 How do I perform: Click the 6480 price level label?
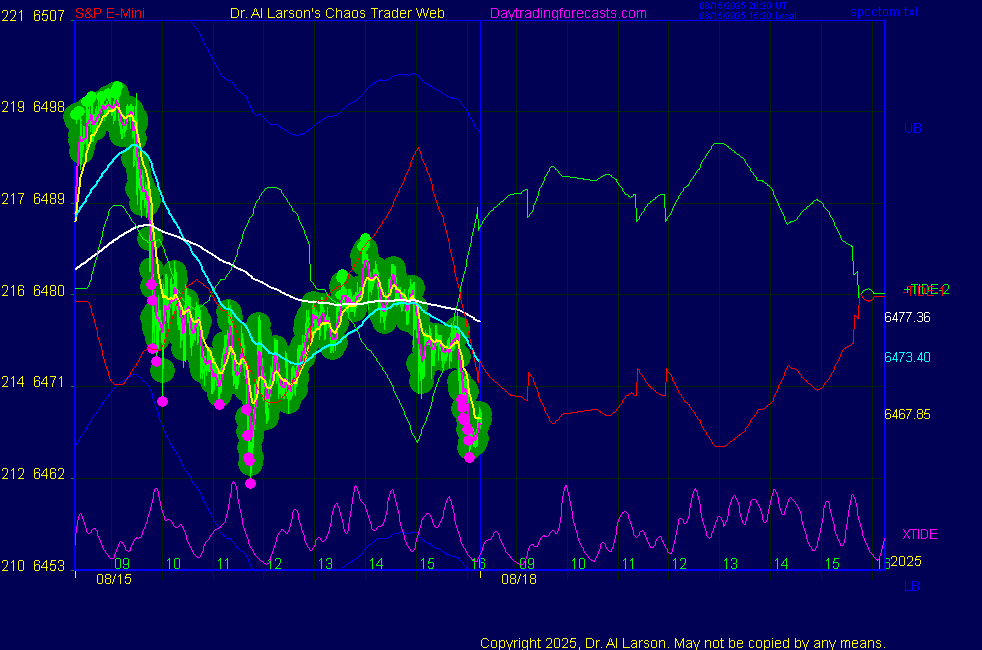point(49,291)
